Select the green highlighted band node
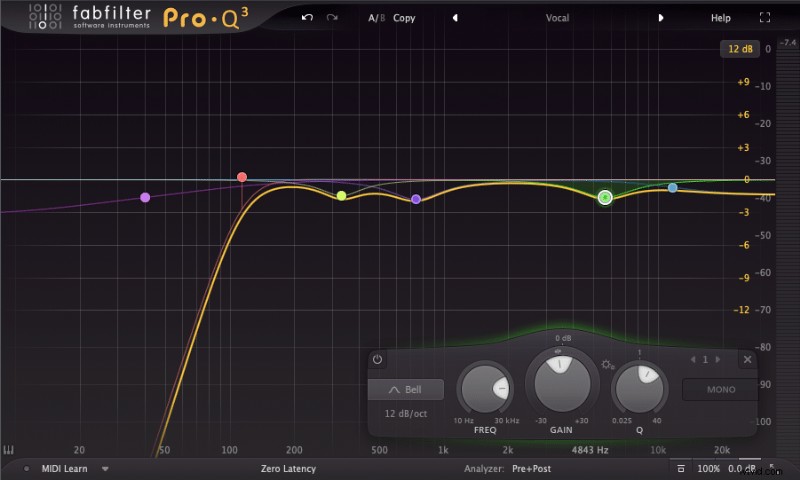 click(x=605, y=197)
